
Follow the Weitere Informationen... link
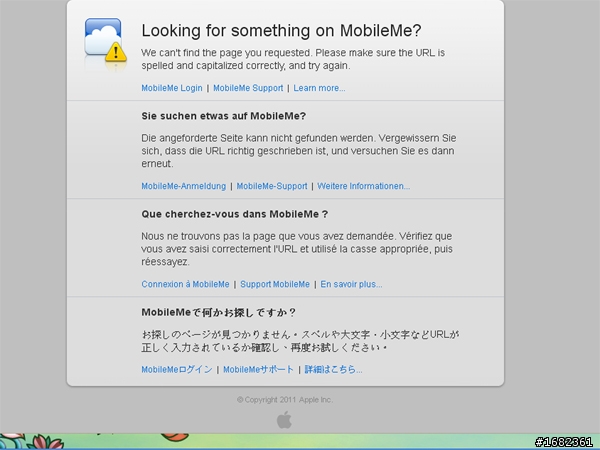tap(364, 186)
